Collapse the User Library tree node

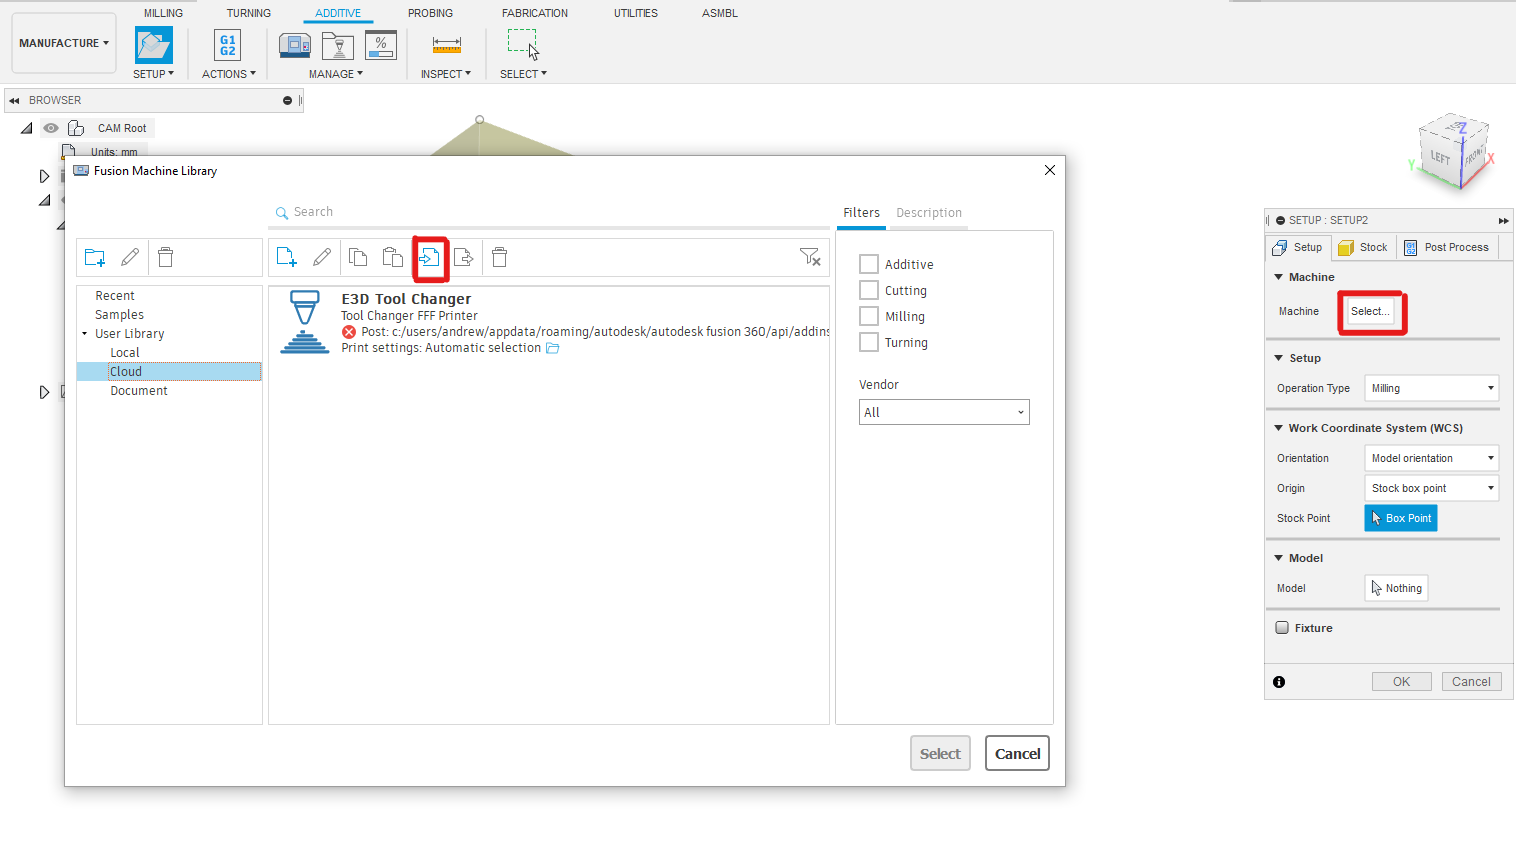pyautogui.click(x=85, y=334)
